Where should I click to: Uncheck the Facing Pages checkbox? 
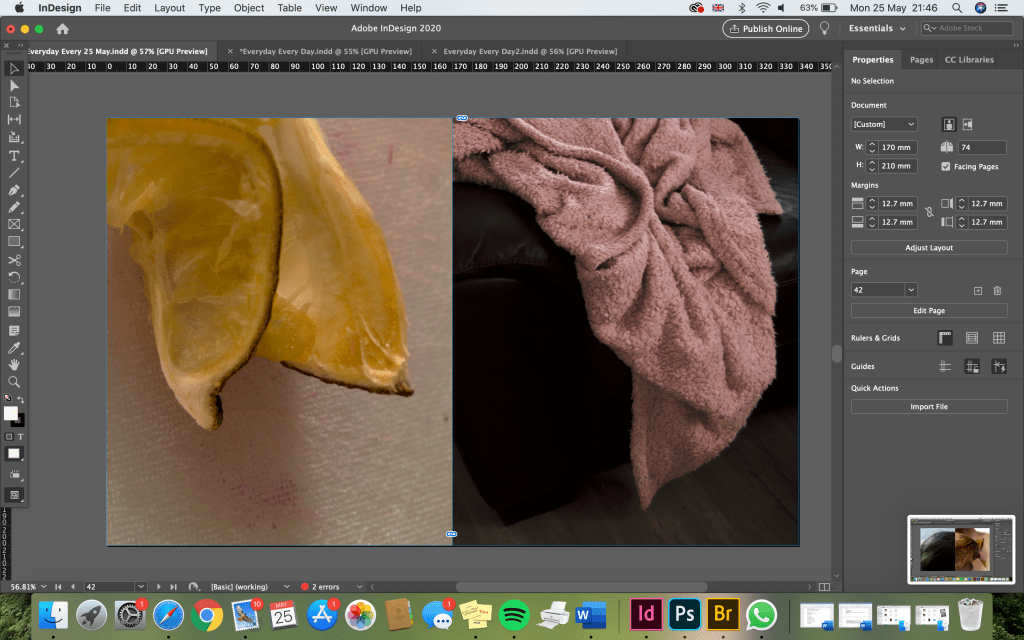pos(946,166)
